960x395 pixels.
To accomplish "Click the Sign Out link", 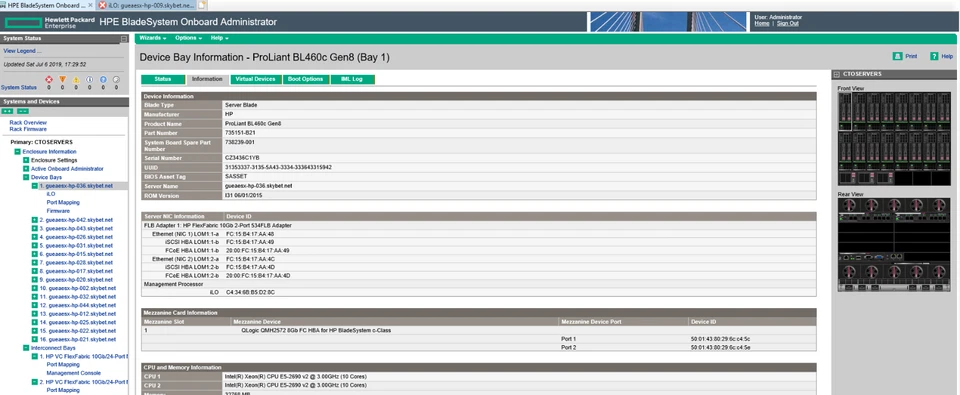I will coord(787,23).
